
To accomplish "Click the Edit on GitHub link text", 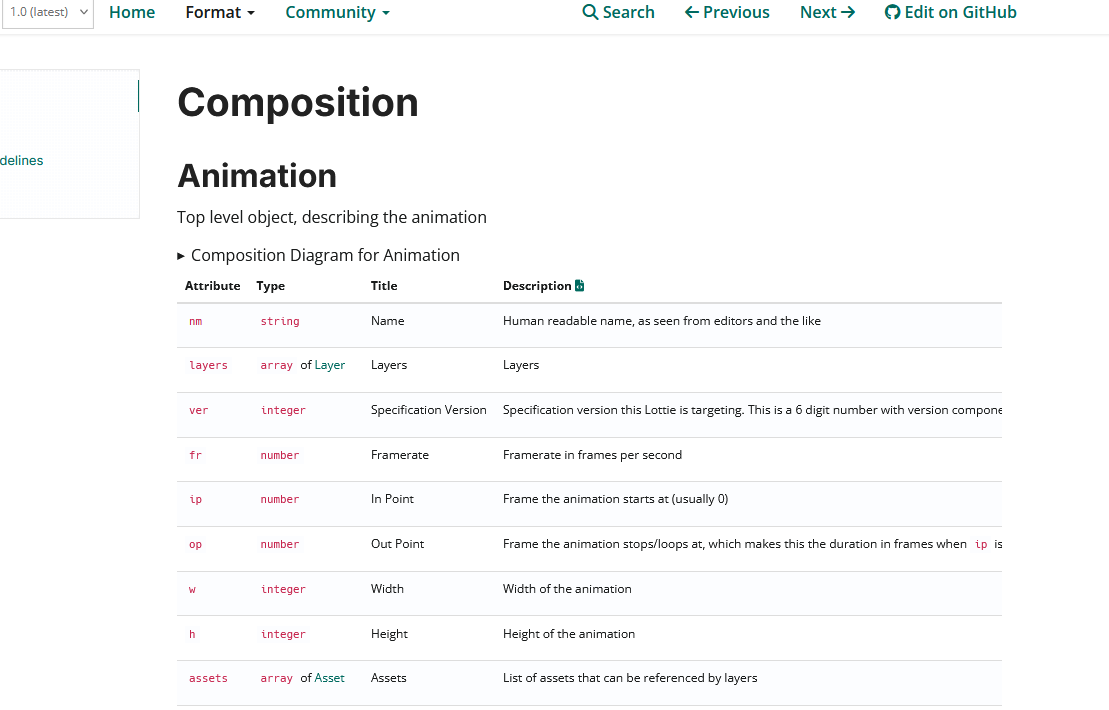I will (x=960, y=13).
